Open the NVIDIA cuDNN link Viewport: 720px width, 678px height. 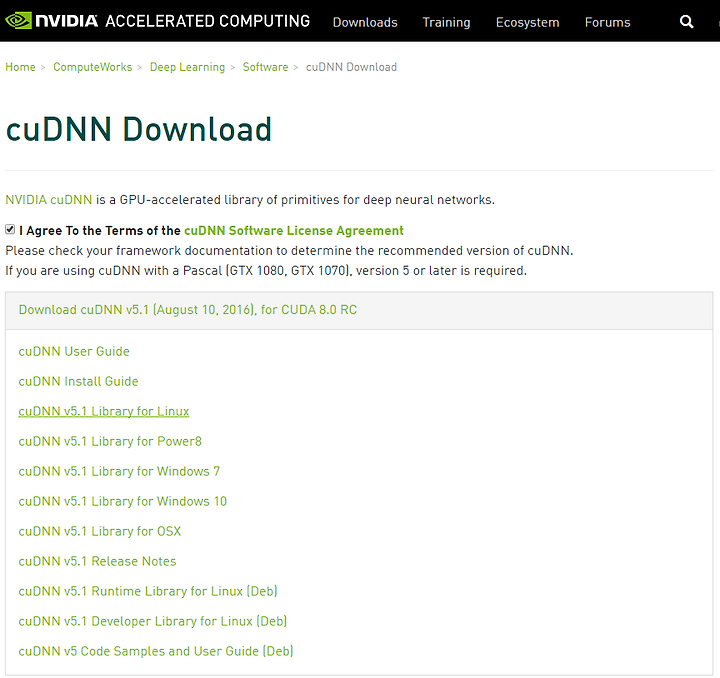click(49, 200)
